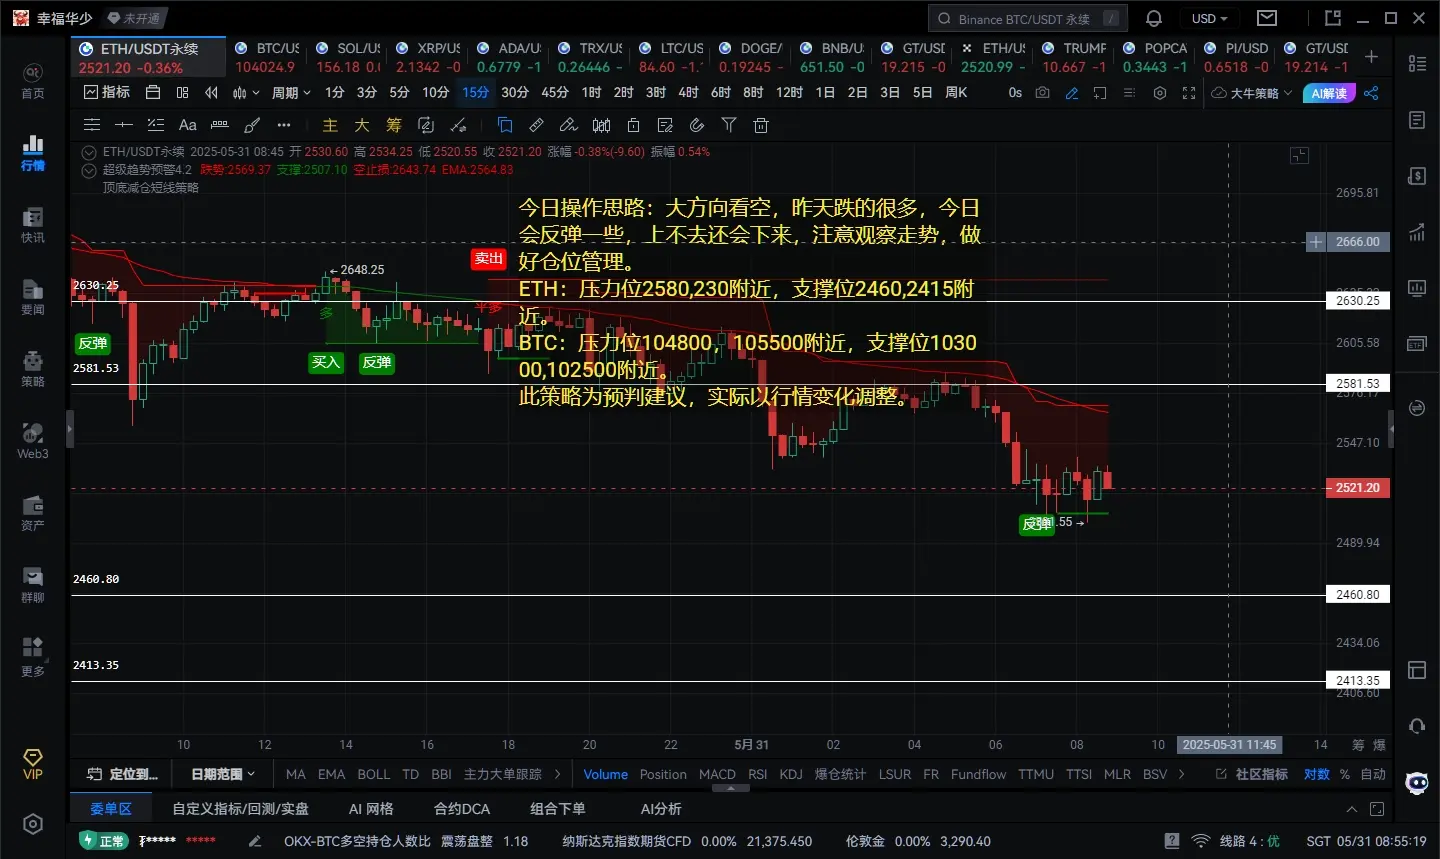Click the 2666.00 crosshair price label

pyautogui.click(x=1357, y=242)
